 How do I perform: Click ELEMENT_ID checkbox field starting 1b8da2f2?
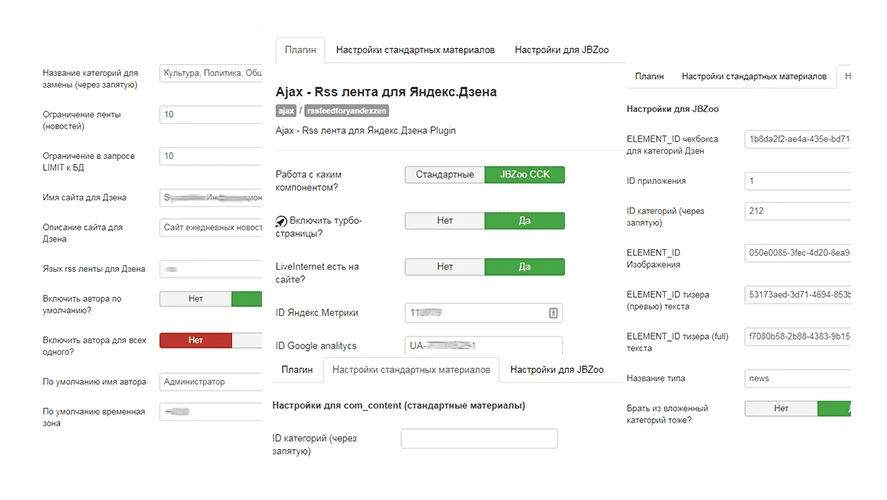click(x=798, y=139)
